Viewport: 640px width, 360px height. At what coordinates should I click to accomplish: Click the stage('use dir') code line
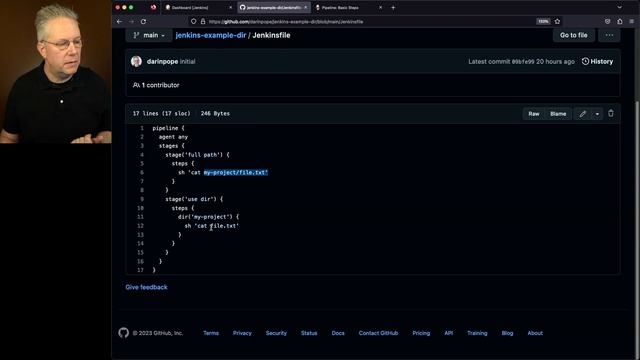point(194,199)
